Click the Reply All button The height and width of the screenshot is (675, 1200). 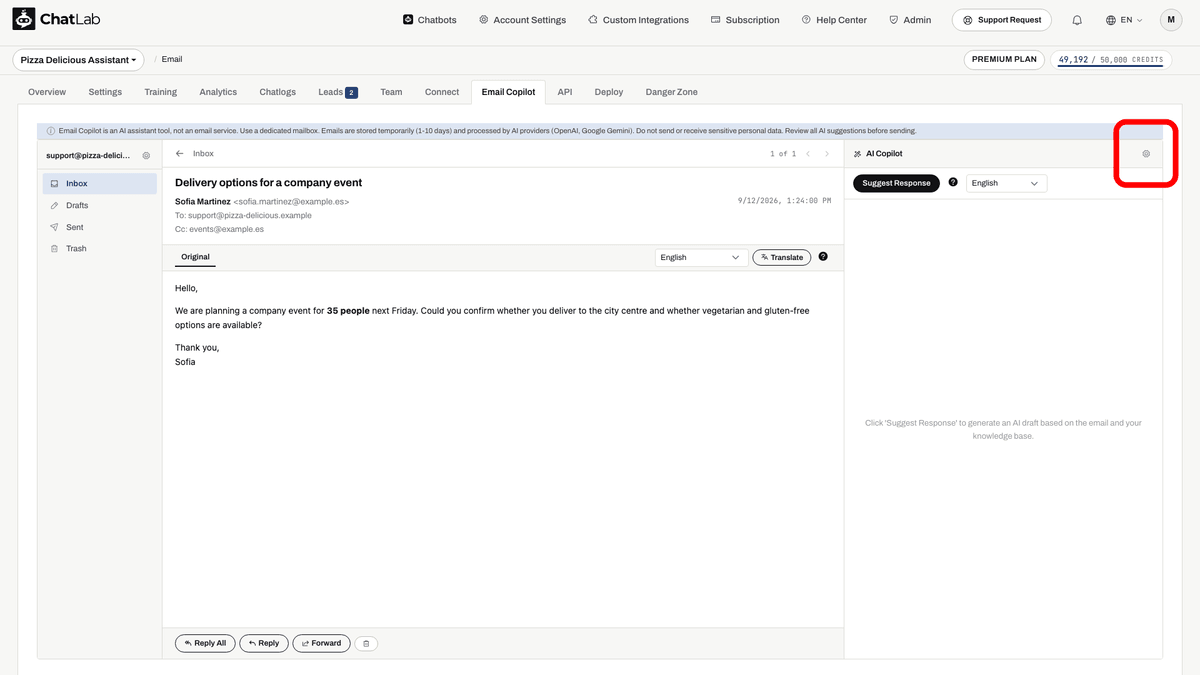[x=205, y=643]
